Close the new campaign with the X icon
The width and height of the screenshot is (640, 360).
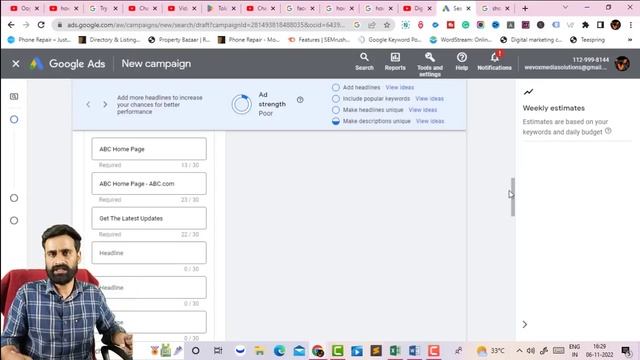coord(16,64)
